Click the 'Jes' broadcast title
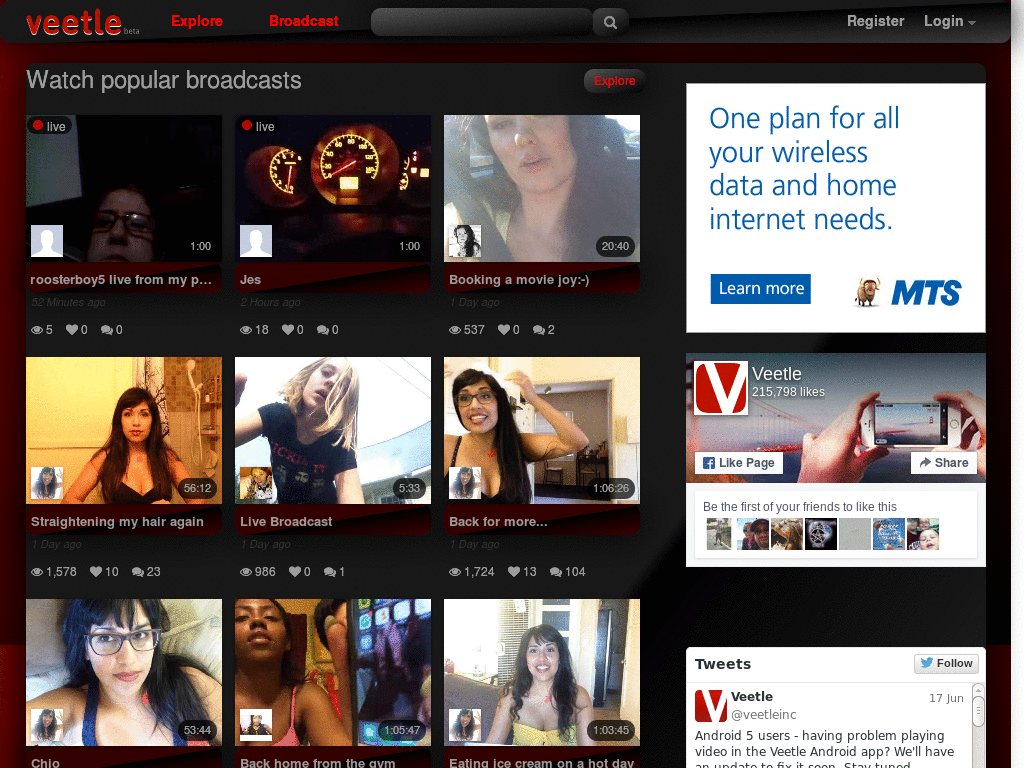The height and width of the screenshot is (768, 1024). [251, 280]
